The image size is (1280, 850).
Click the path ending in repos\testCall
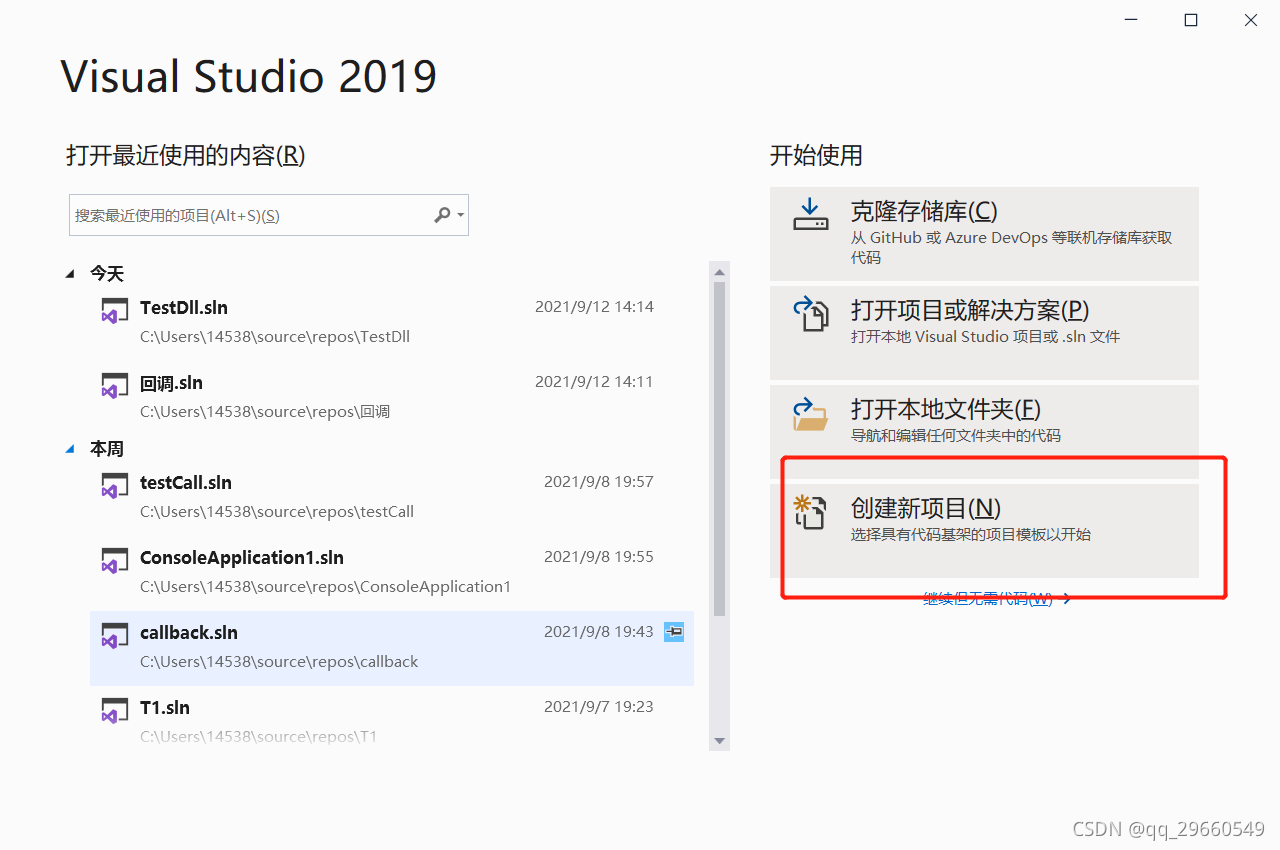(277, 512)
